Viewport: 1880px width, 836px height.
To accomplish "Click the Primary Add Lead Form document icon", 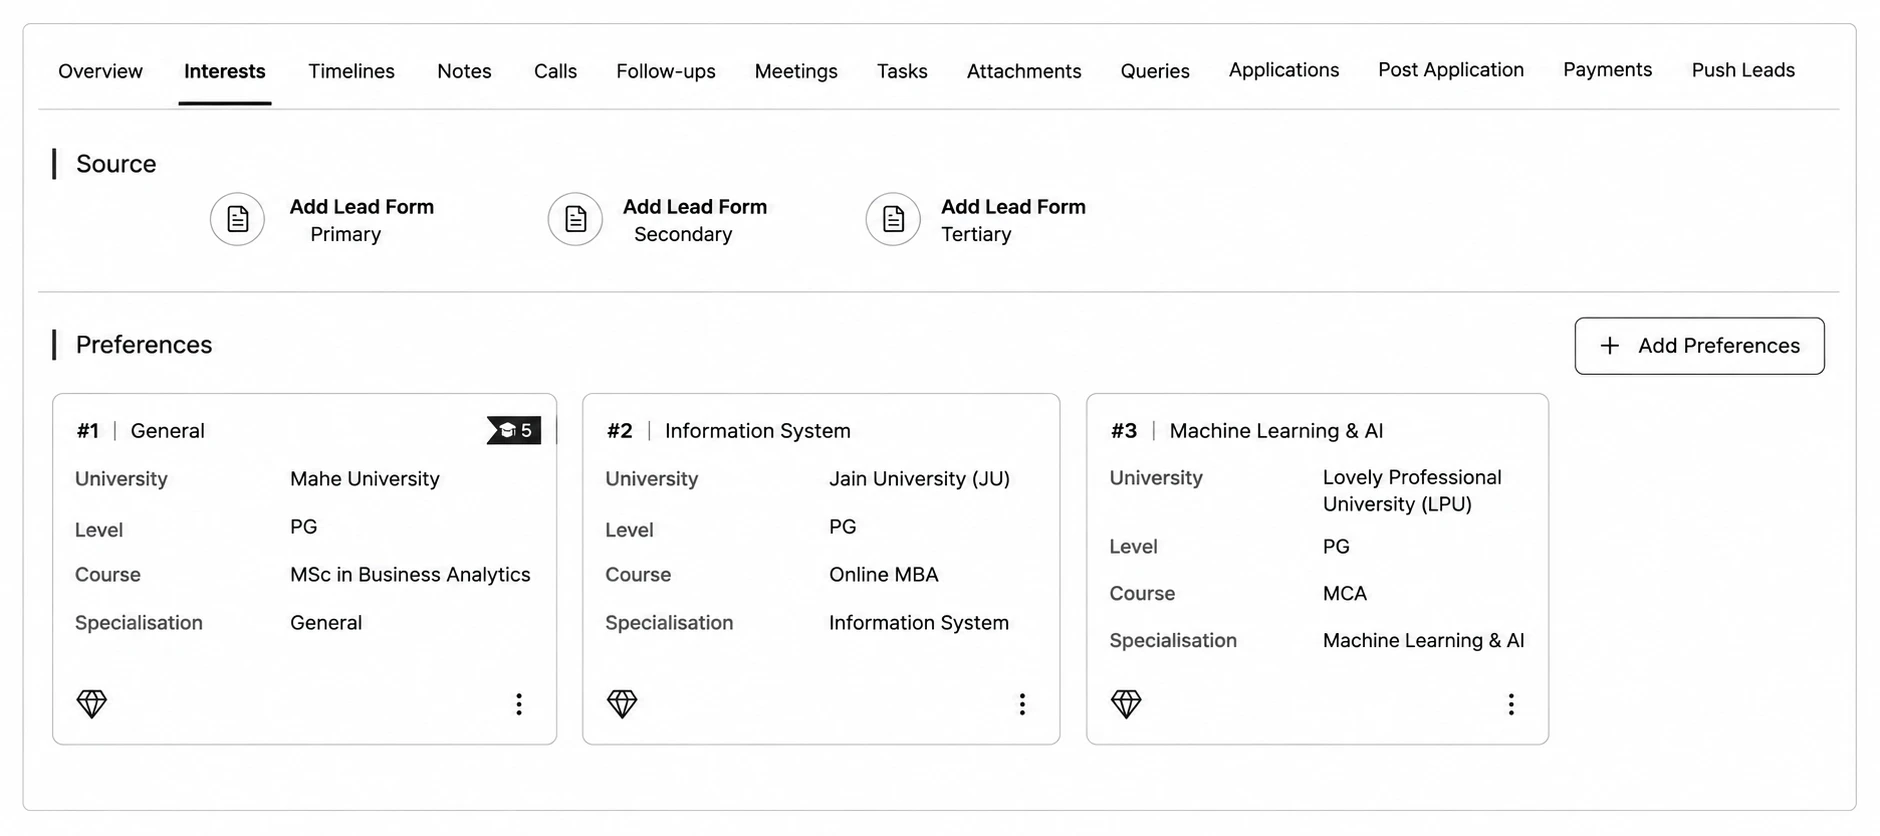I will tap(237, 219).
